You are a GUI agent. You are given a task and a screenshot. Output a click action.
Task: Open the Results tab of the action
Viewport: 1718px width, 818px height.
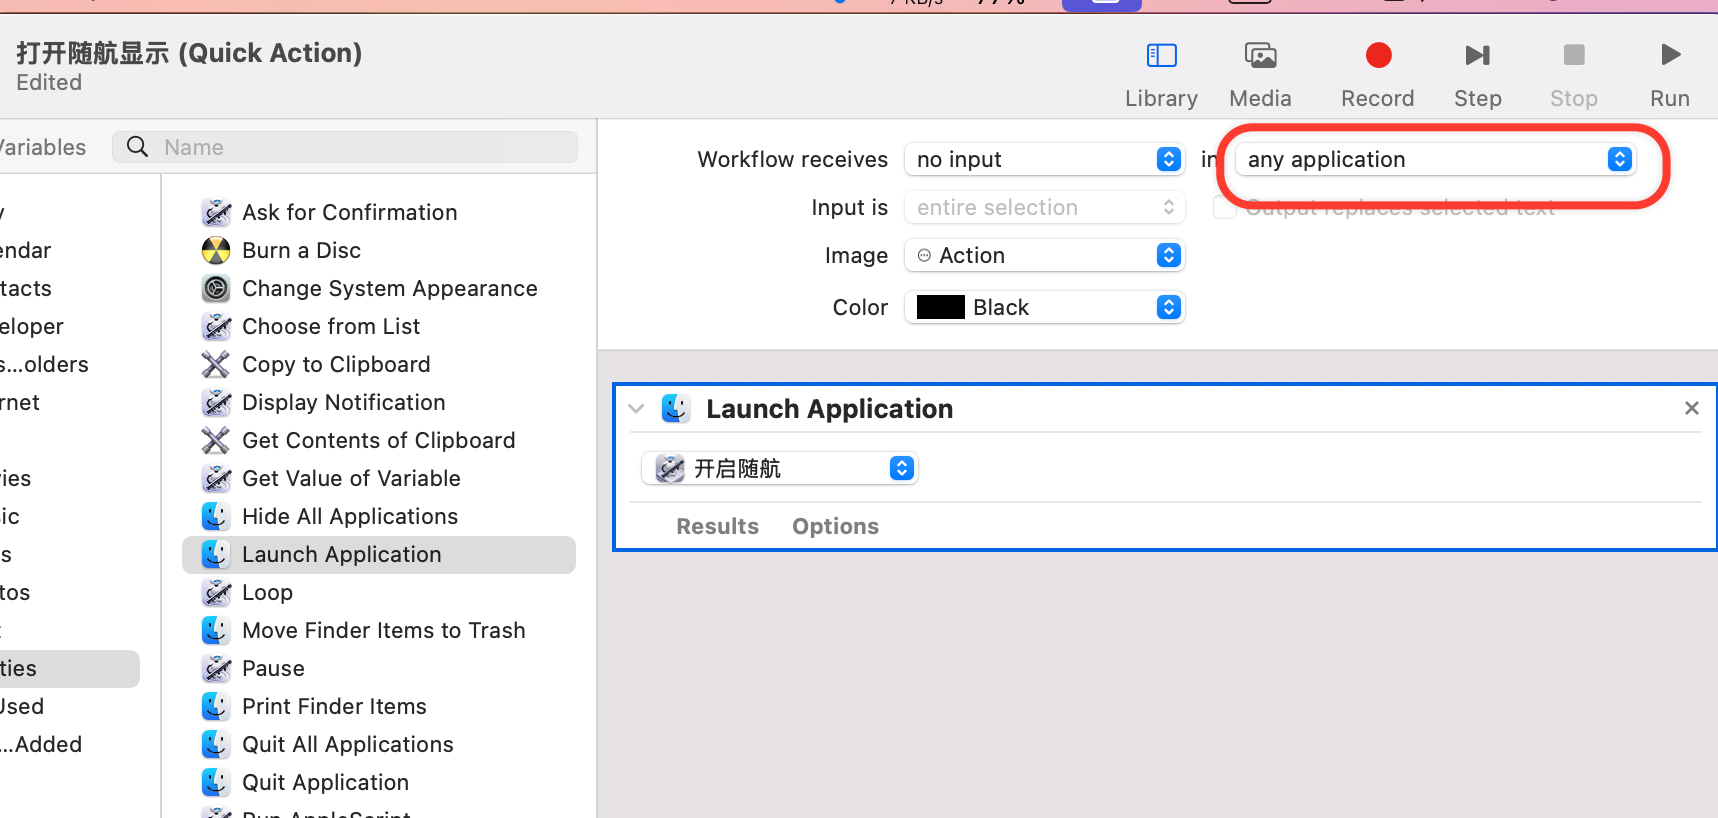(x=717, y=526)
